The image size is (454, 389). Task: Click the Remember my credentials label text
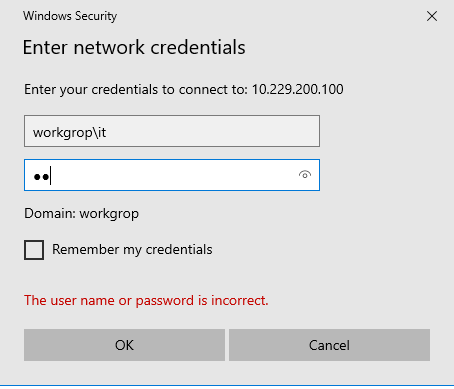click(x=132, y=250)
